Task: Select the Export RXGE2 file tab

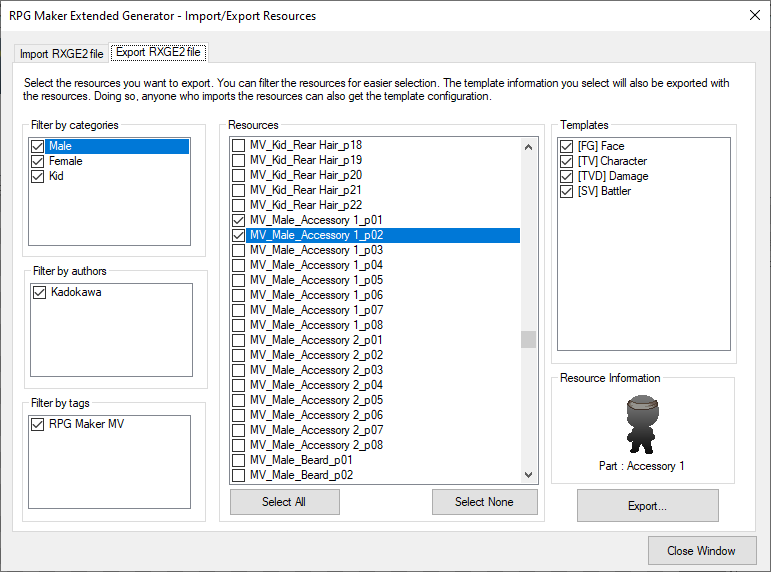Action: click(158, 52)
